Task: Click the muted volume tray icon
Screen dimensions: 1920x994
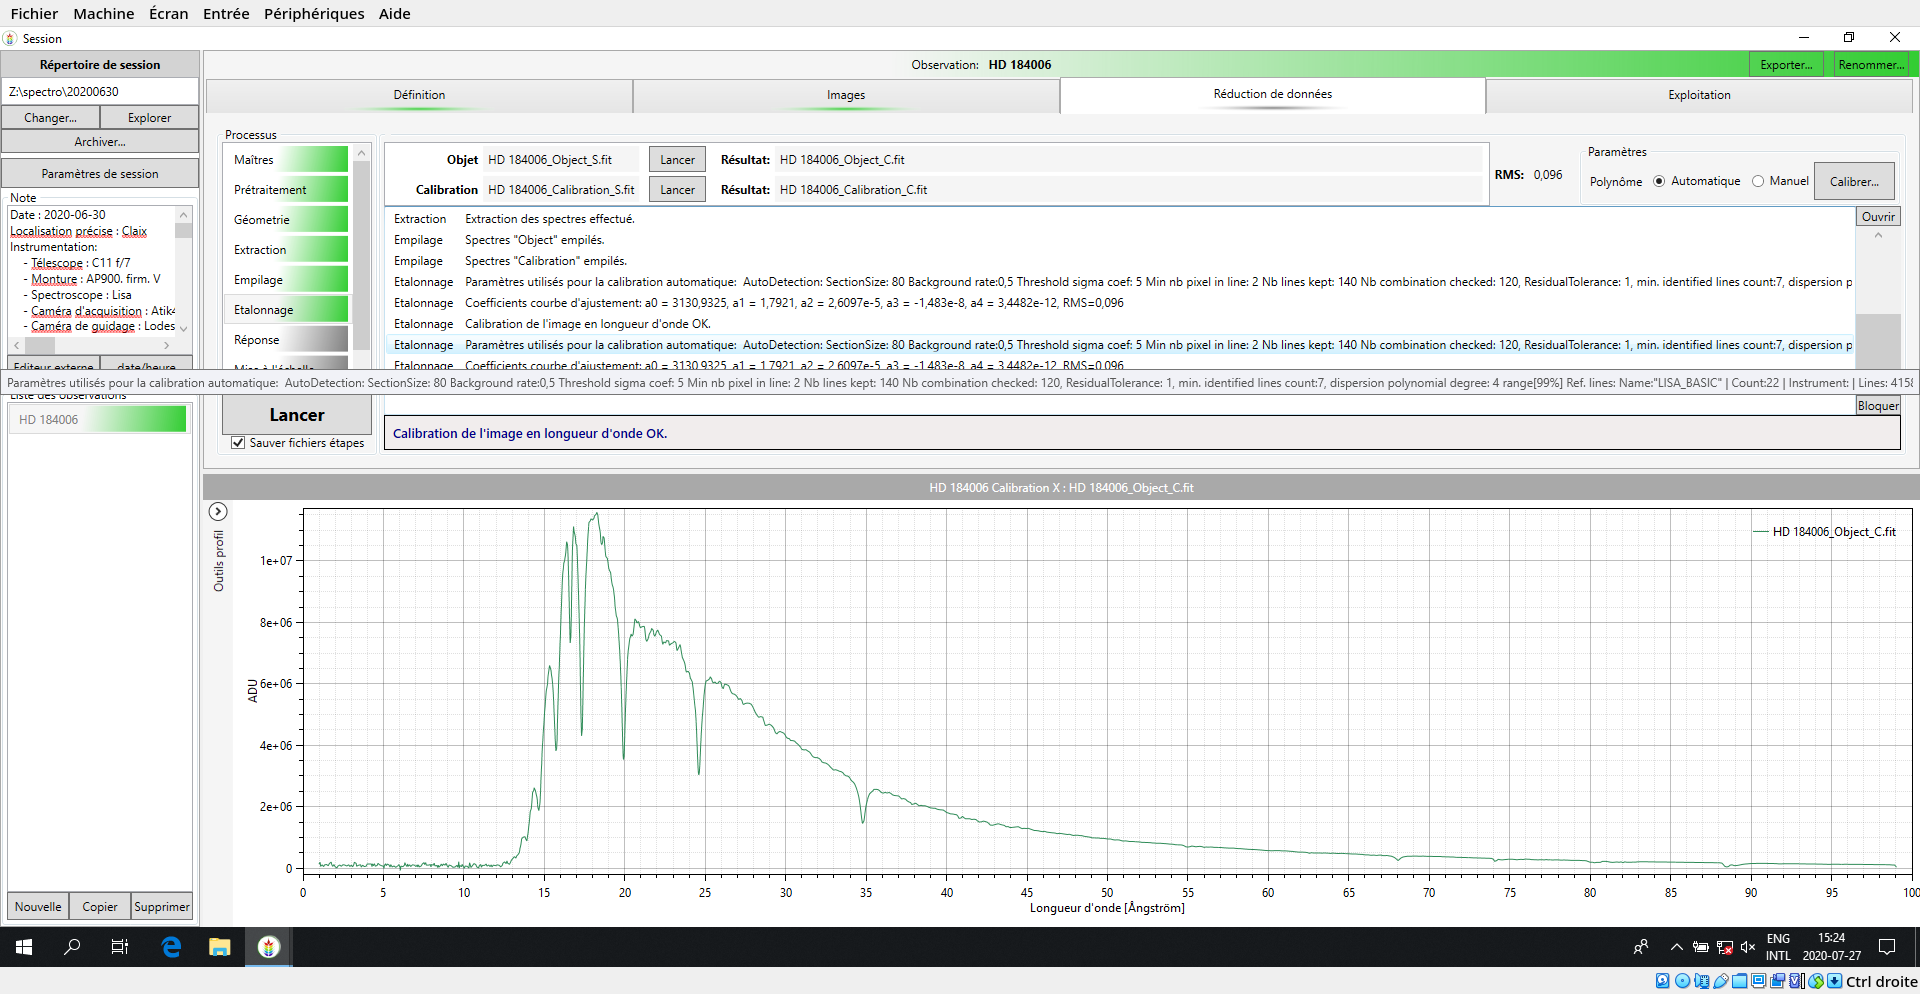Action: (x=1748, y=947)
